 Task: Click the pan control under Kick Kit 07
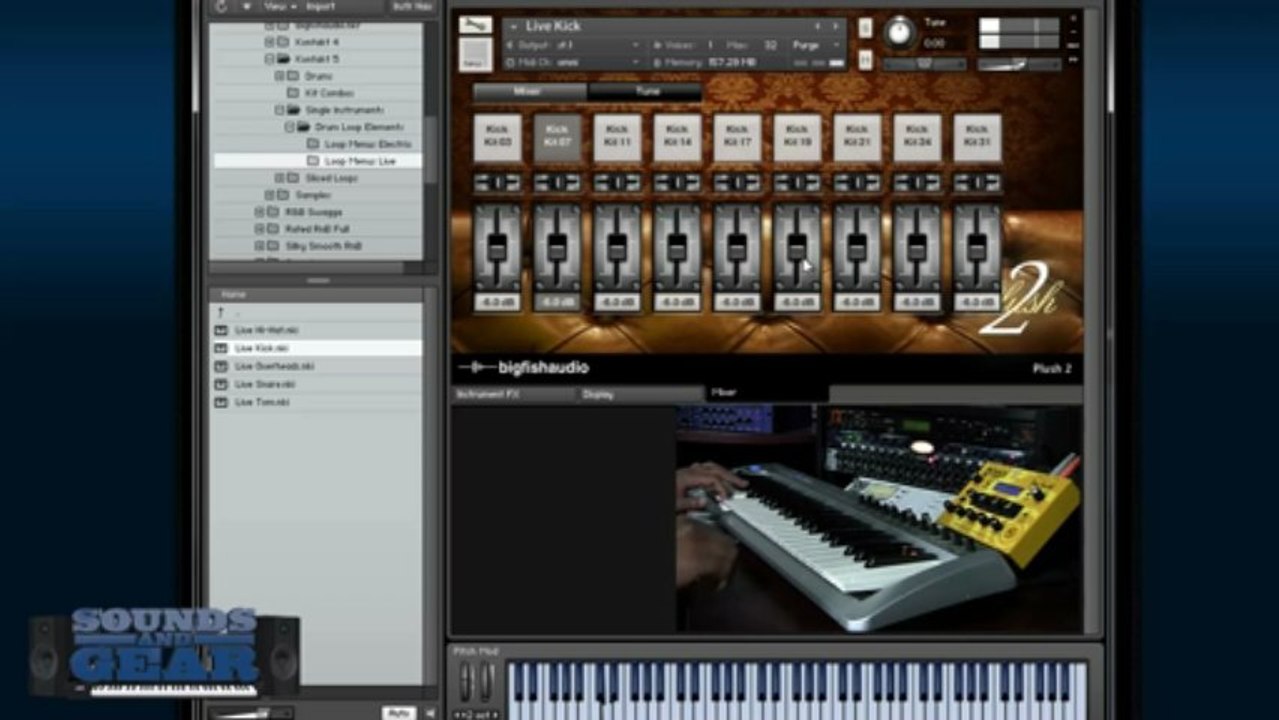(x=557, y=183)
